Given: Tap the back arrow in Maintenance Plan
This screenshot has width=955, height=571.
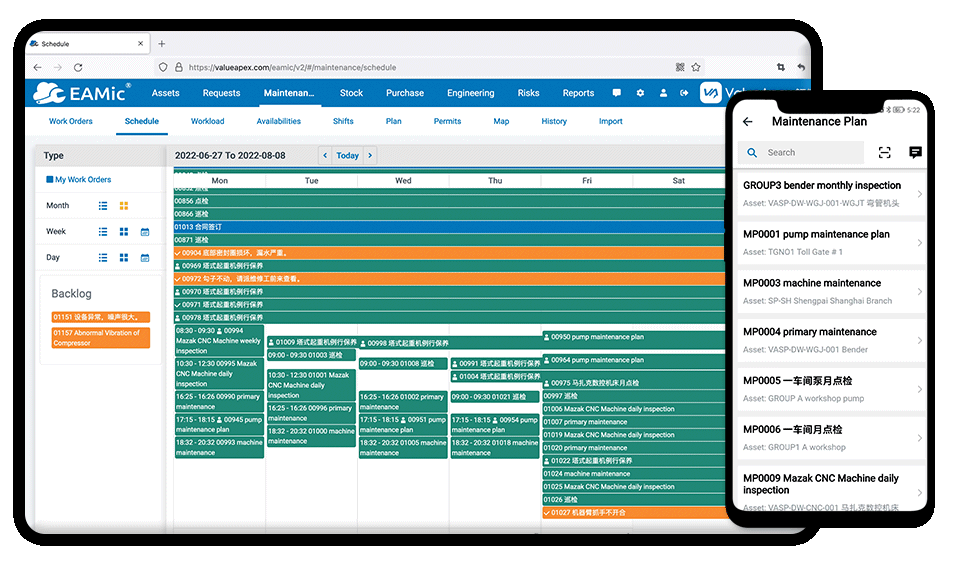Looking at the screenshot, I should 747,122.
